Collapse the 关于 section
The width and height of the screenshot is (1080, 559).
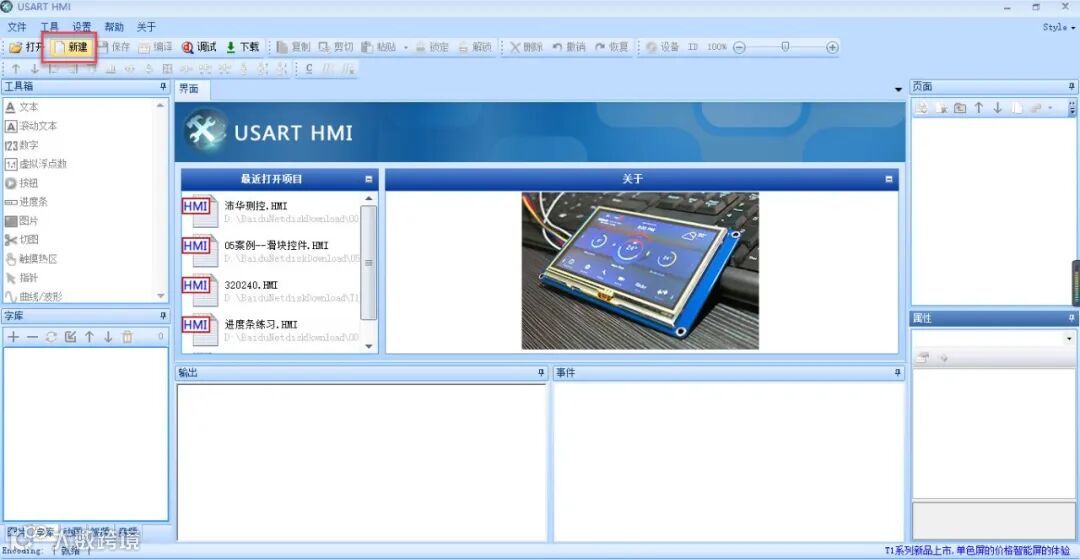point(889,179)
